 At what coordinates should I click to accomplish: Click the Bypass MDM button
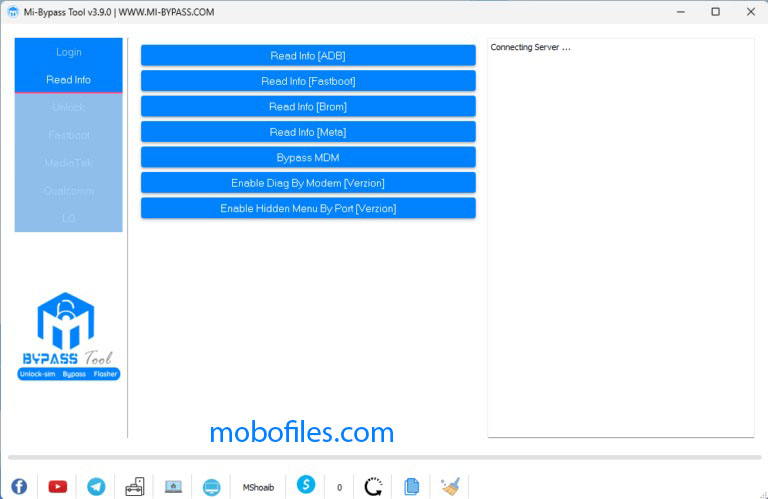point(308,158)
